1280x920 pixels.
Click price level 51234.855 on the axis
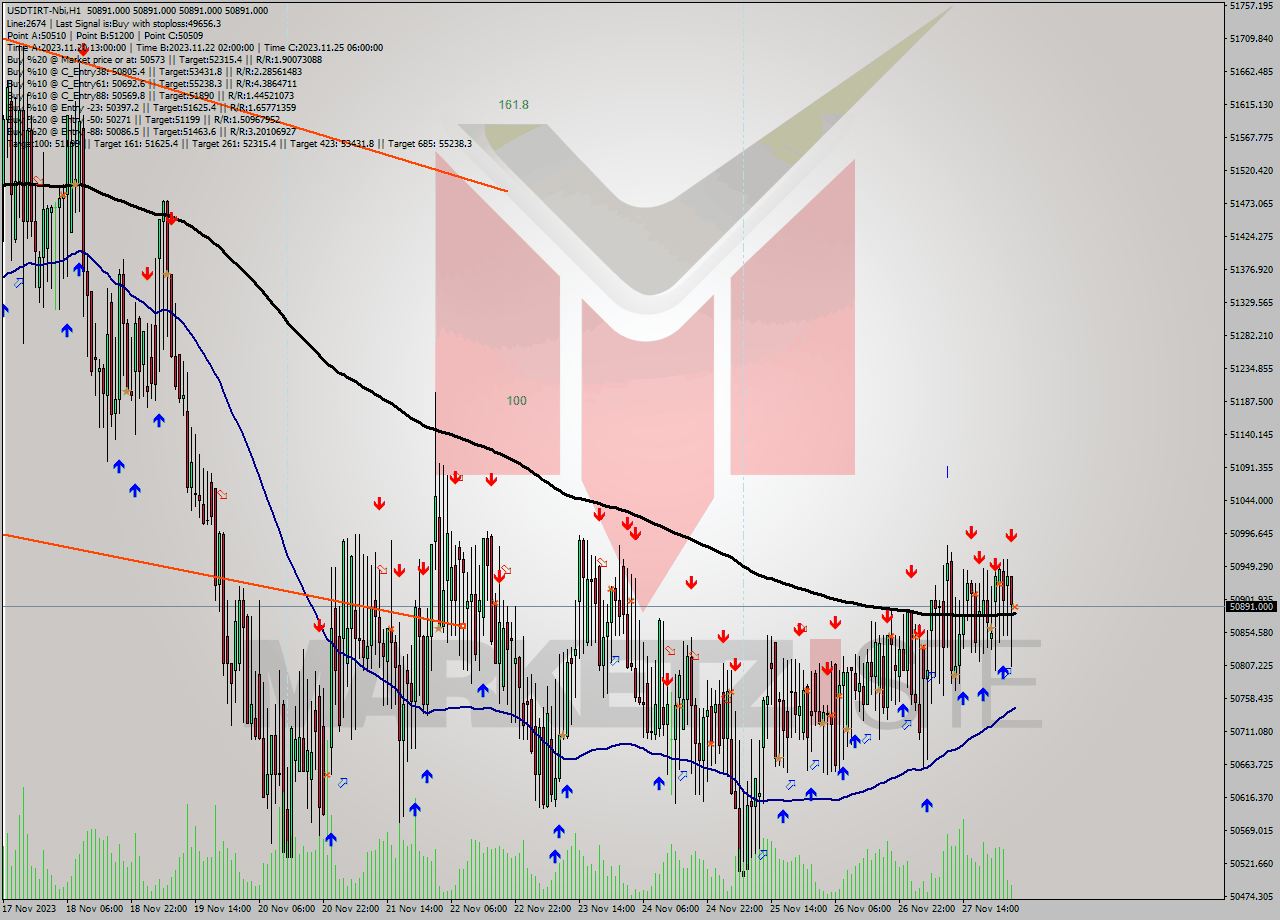(1251, 368)
